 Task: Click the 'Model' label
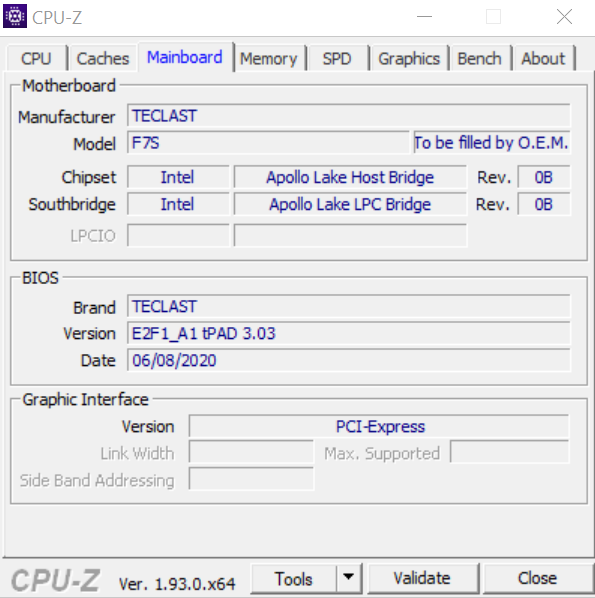pos(95,144)
